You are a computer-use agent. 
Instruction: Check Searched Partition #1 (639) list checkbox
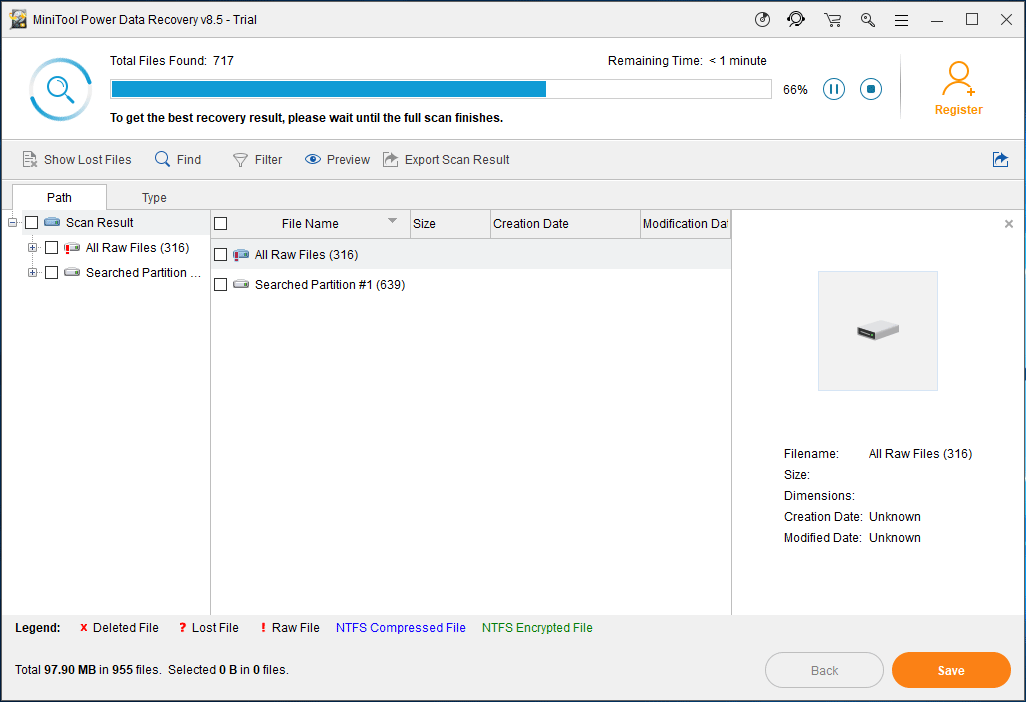pyautogui.click(x=221, y=285)
